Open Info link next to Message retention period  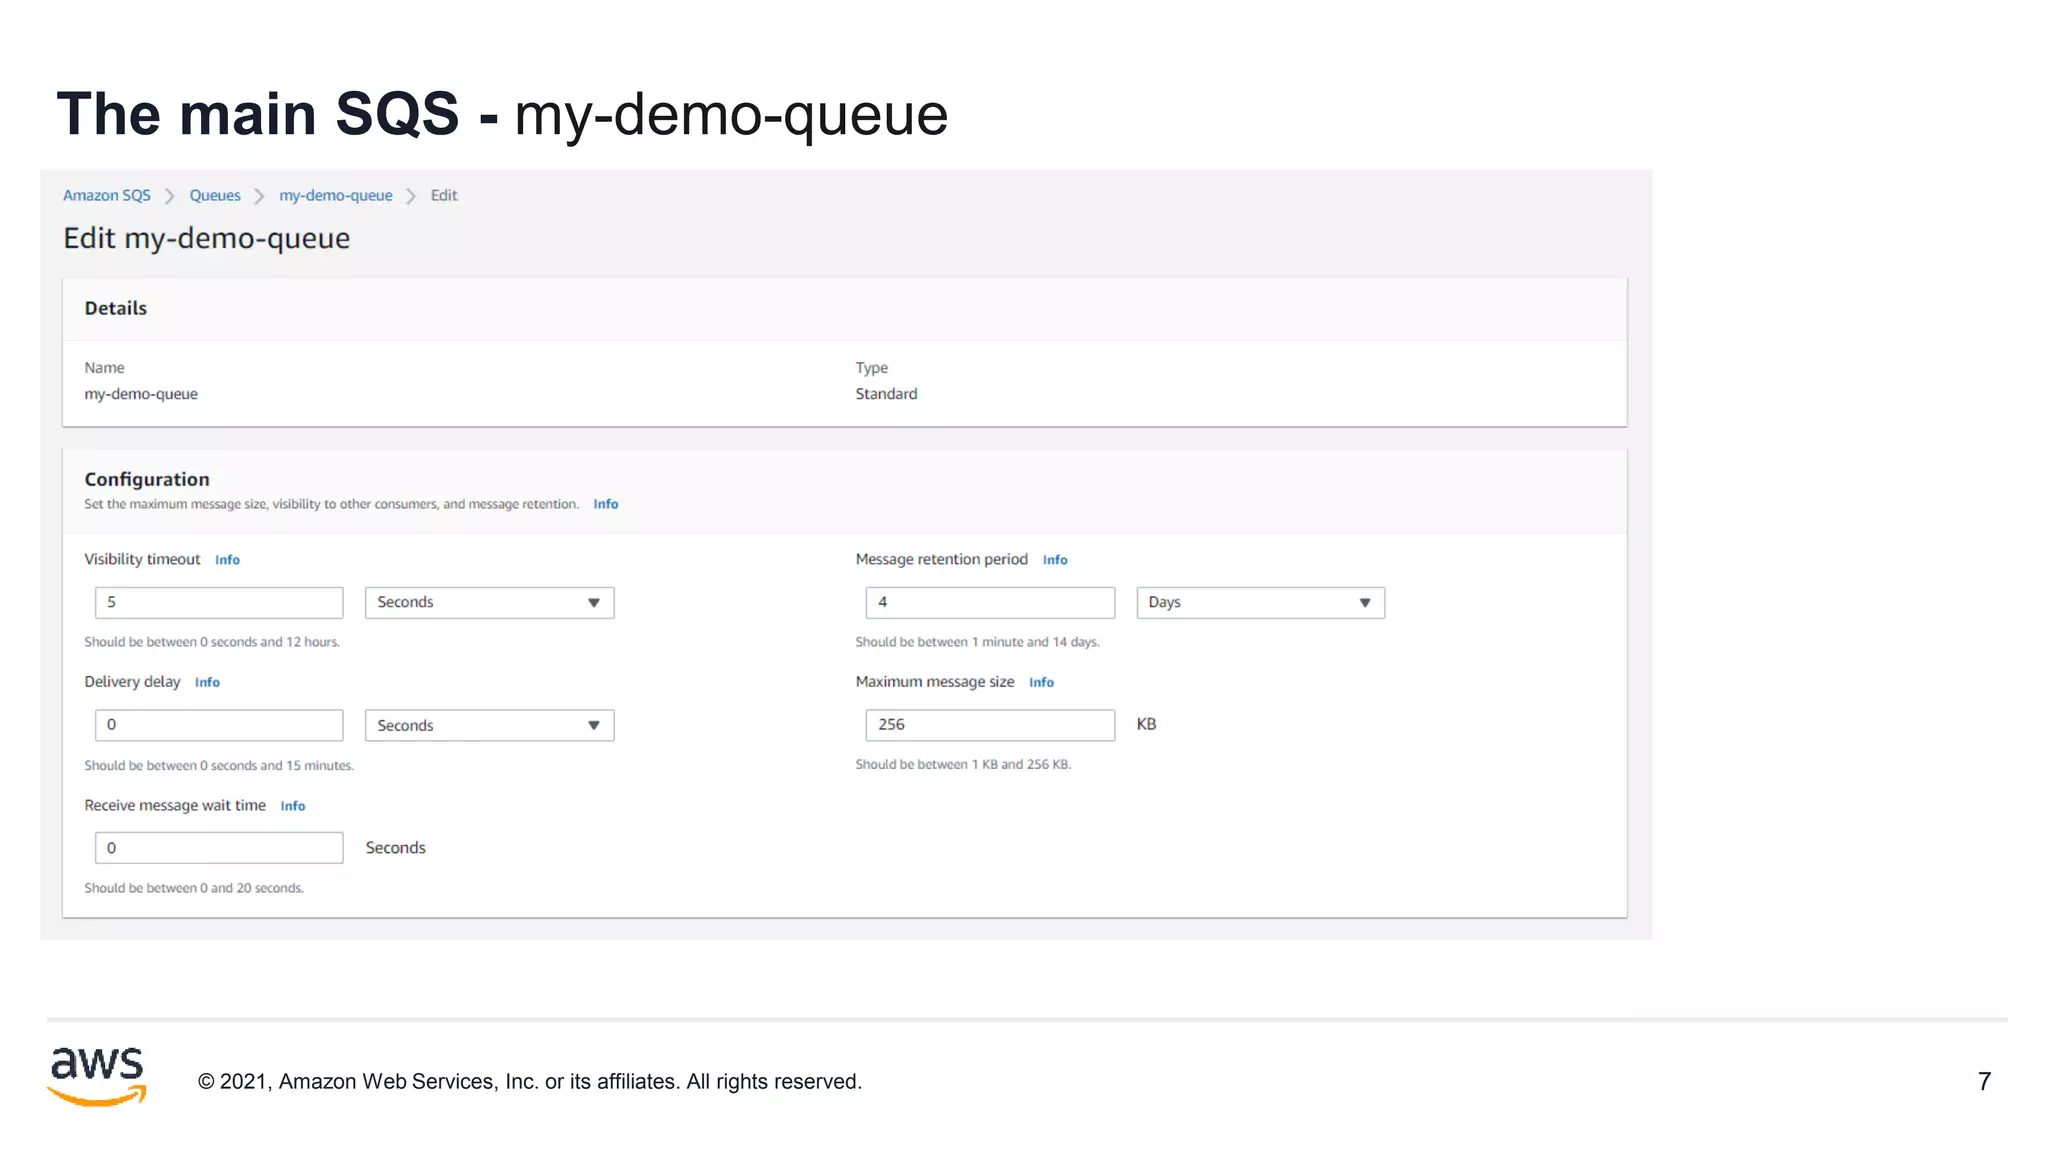pyautogui.click(x=1054, y=560)
